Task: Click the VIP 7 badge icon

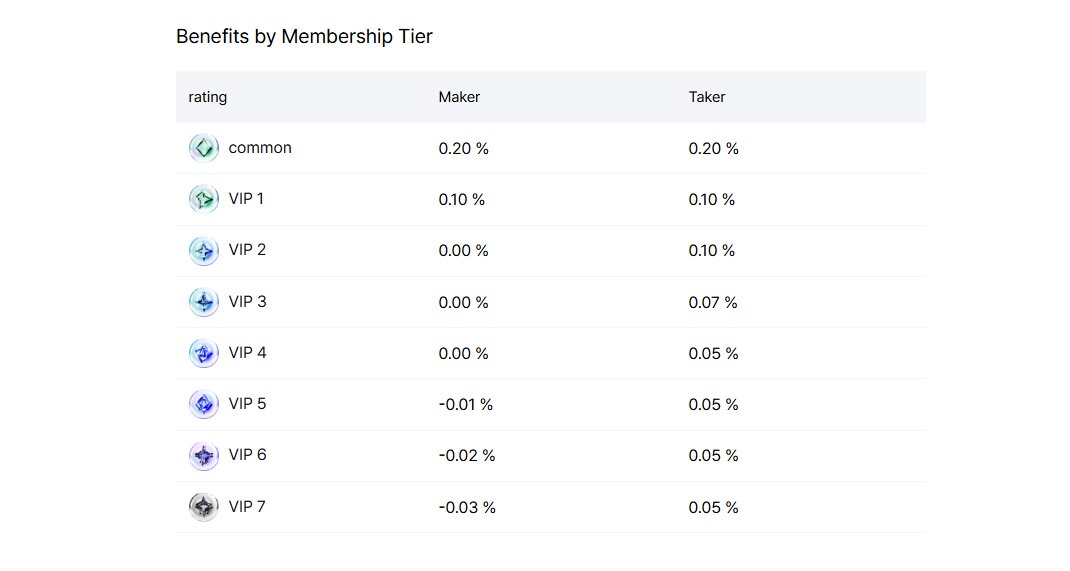Action: pyautogui.click(x=203, y=507)
